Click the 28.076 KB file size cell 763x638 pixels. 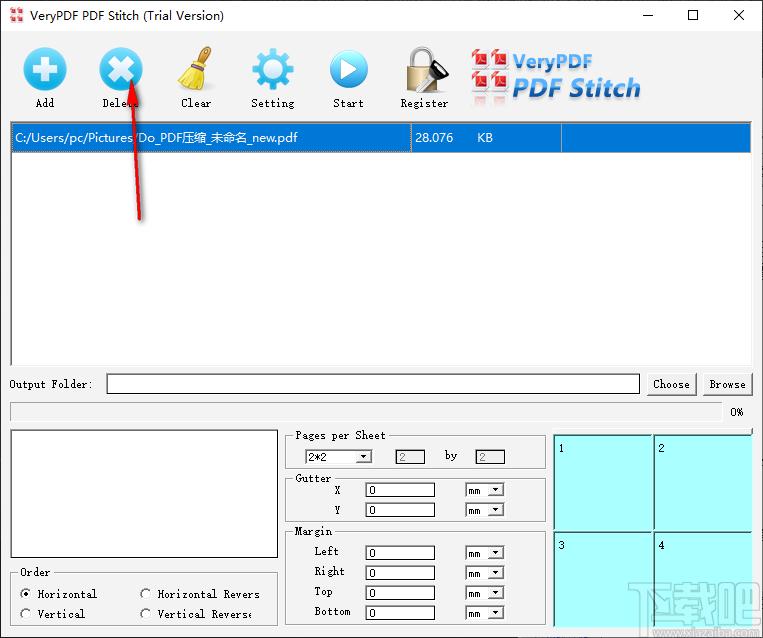click(486, 138)
